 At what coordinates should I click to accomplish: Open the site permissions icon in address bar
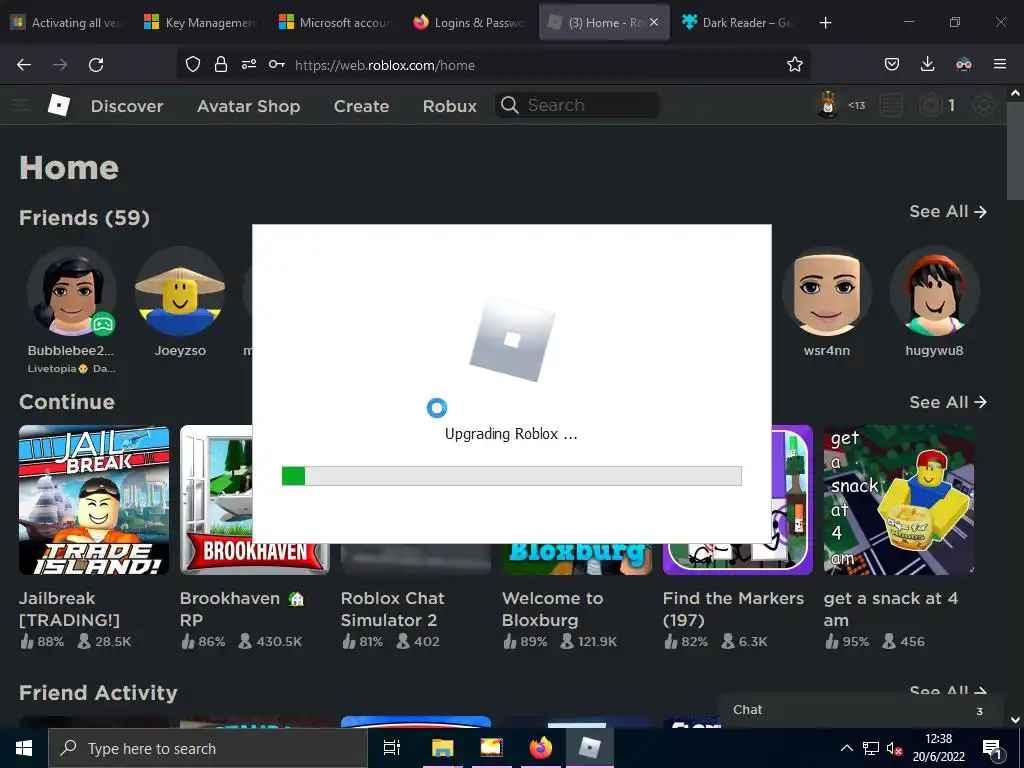click(x=249, y=65)
